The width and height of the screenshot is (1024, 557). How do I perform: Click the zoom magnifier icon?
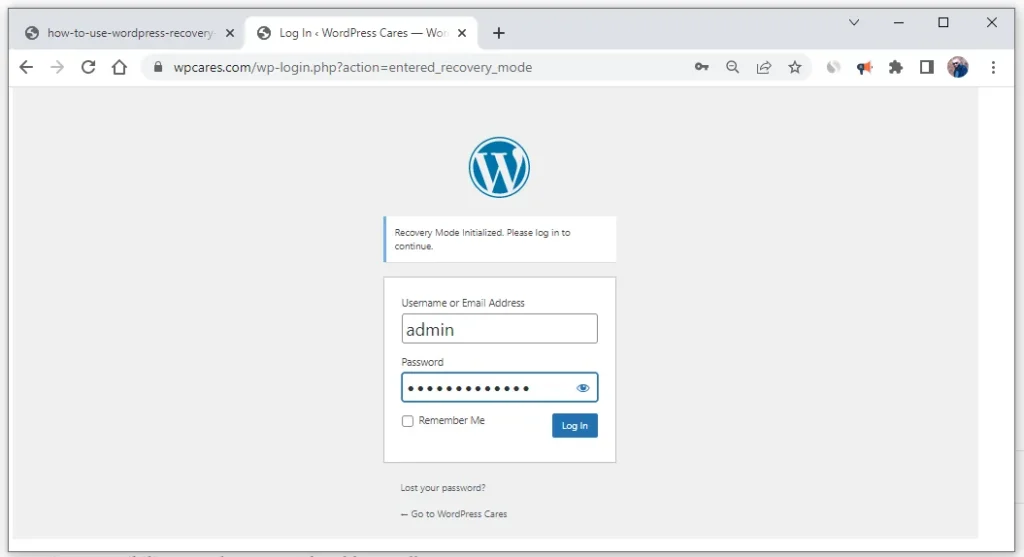[732, 67]
